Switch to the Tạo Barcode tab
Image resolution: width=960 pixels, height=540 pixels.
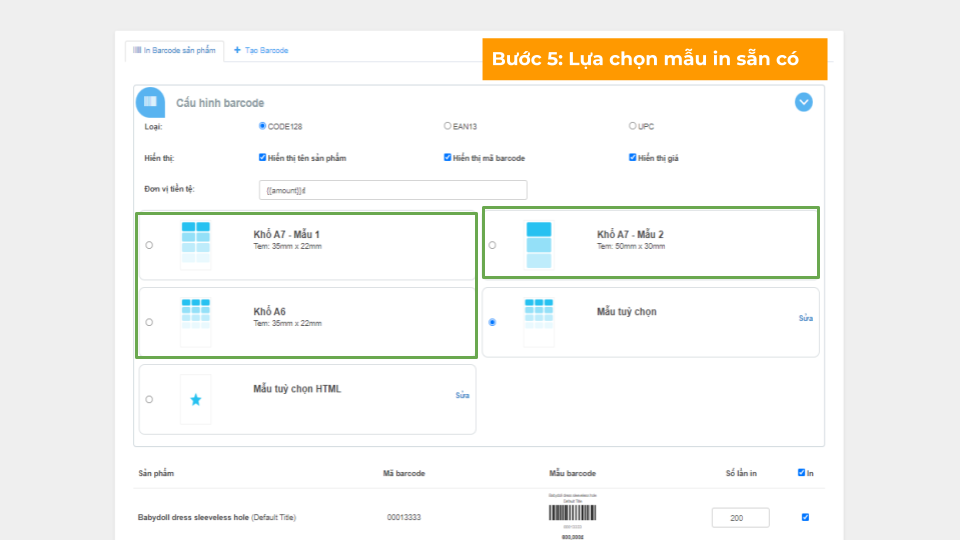click(x=261, y=50)
